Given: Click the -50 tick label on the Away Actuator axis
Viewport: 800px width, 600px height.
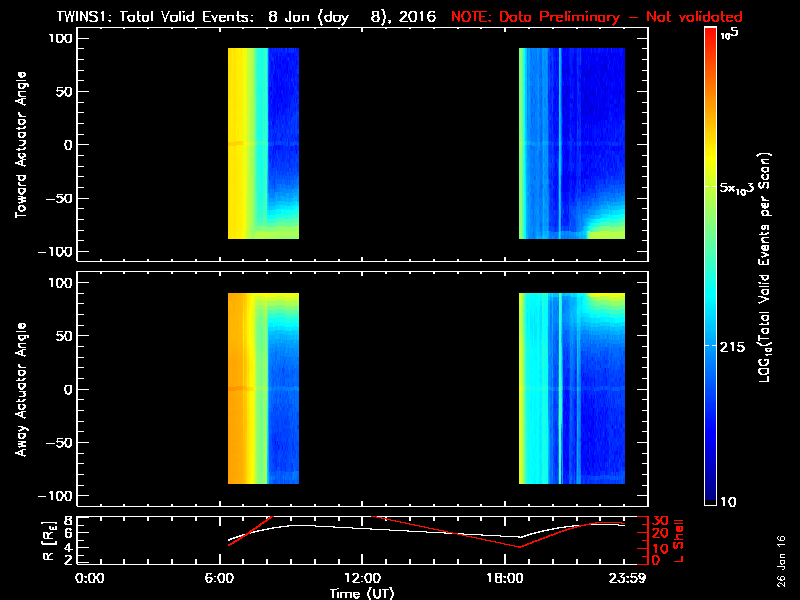Looking at the screenshot, I should [x=61, y=442].
